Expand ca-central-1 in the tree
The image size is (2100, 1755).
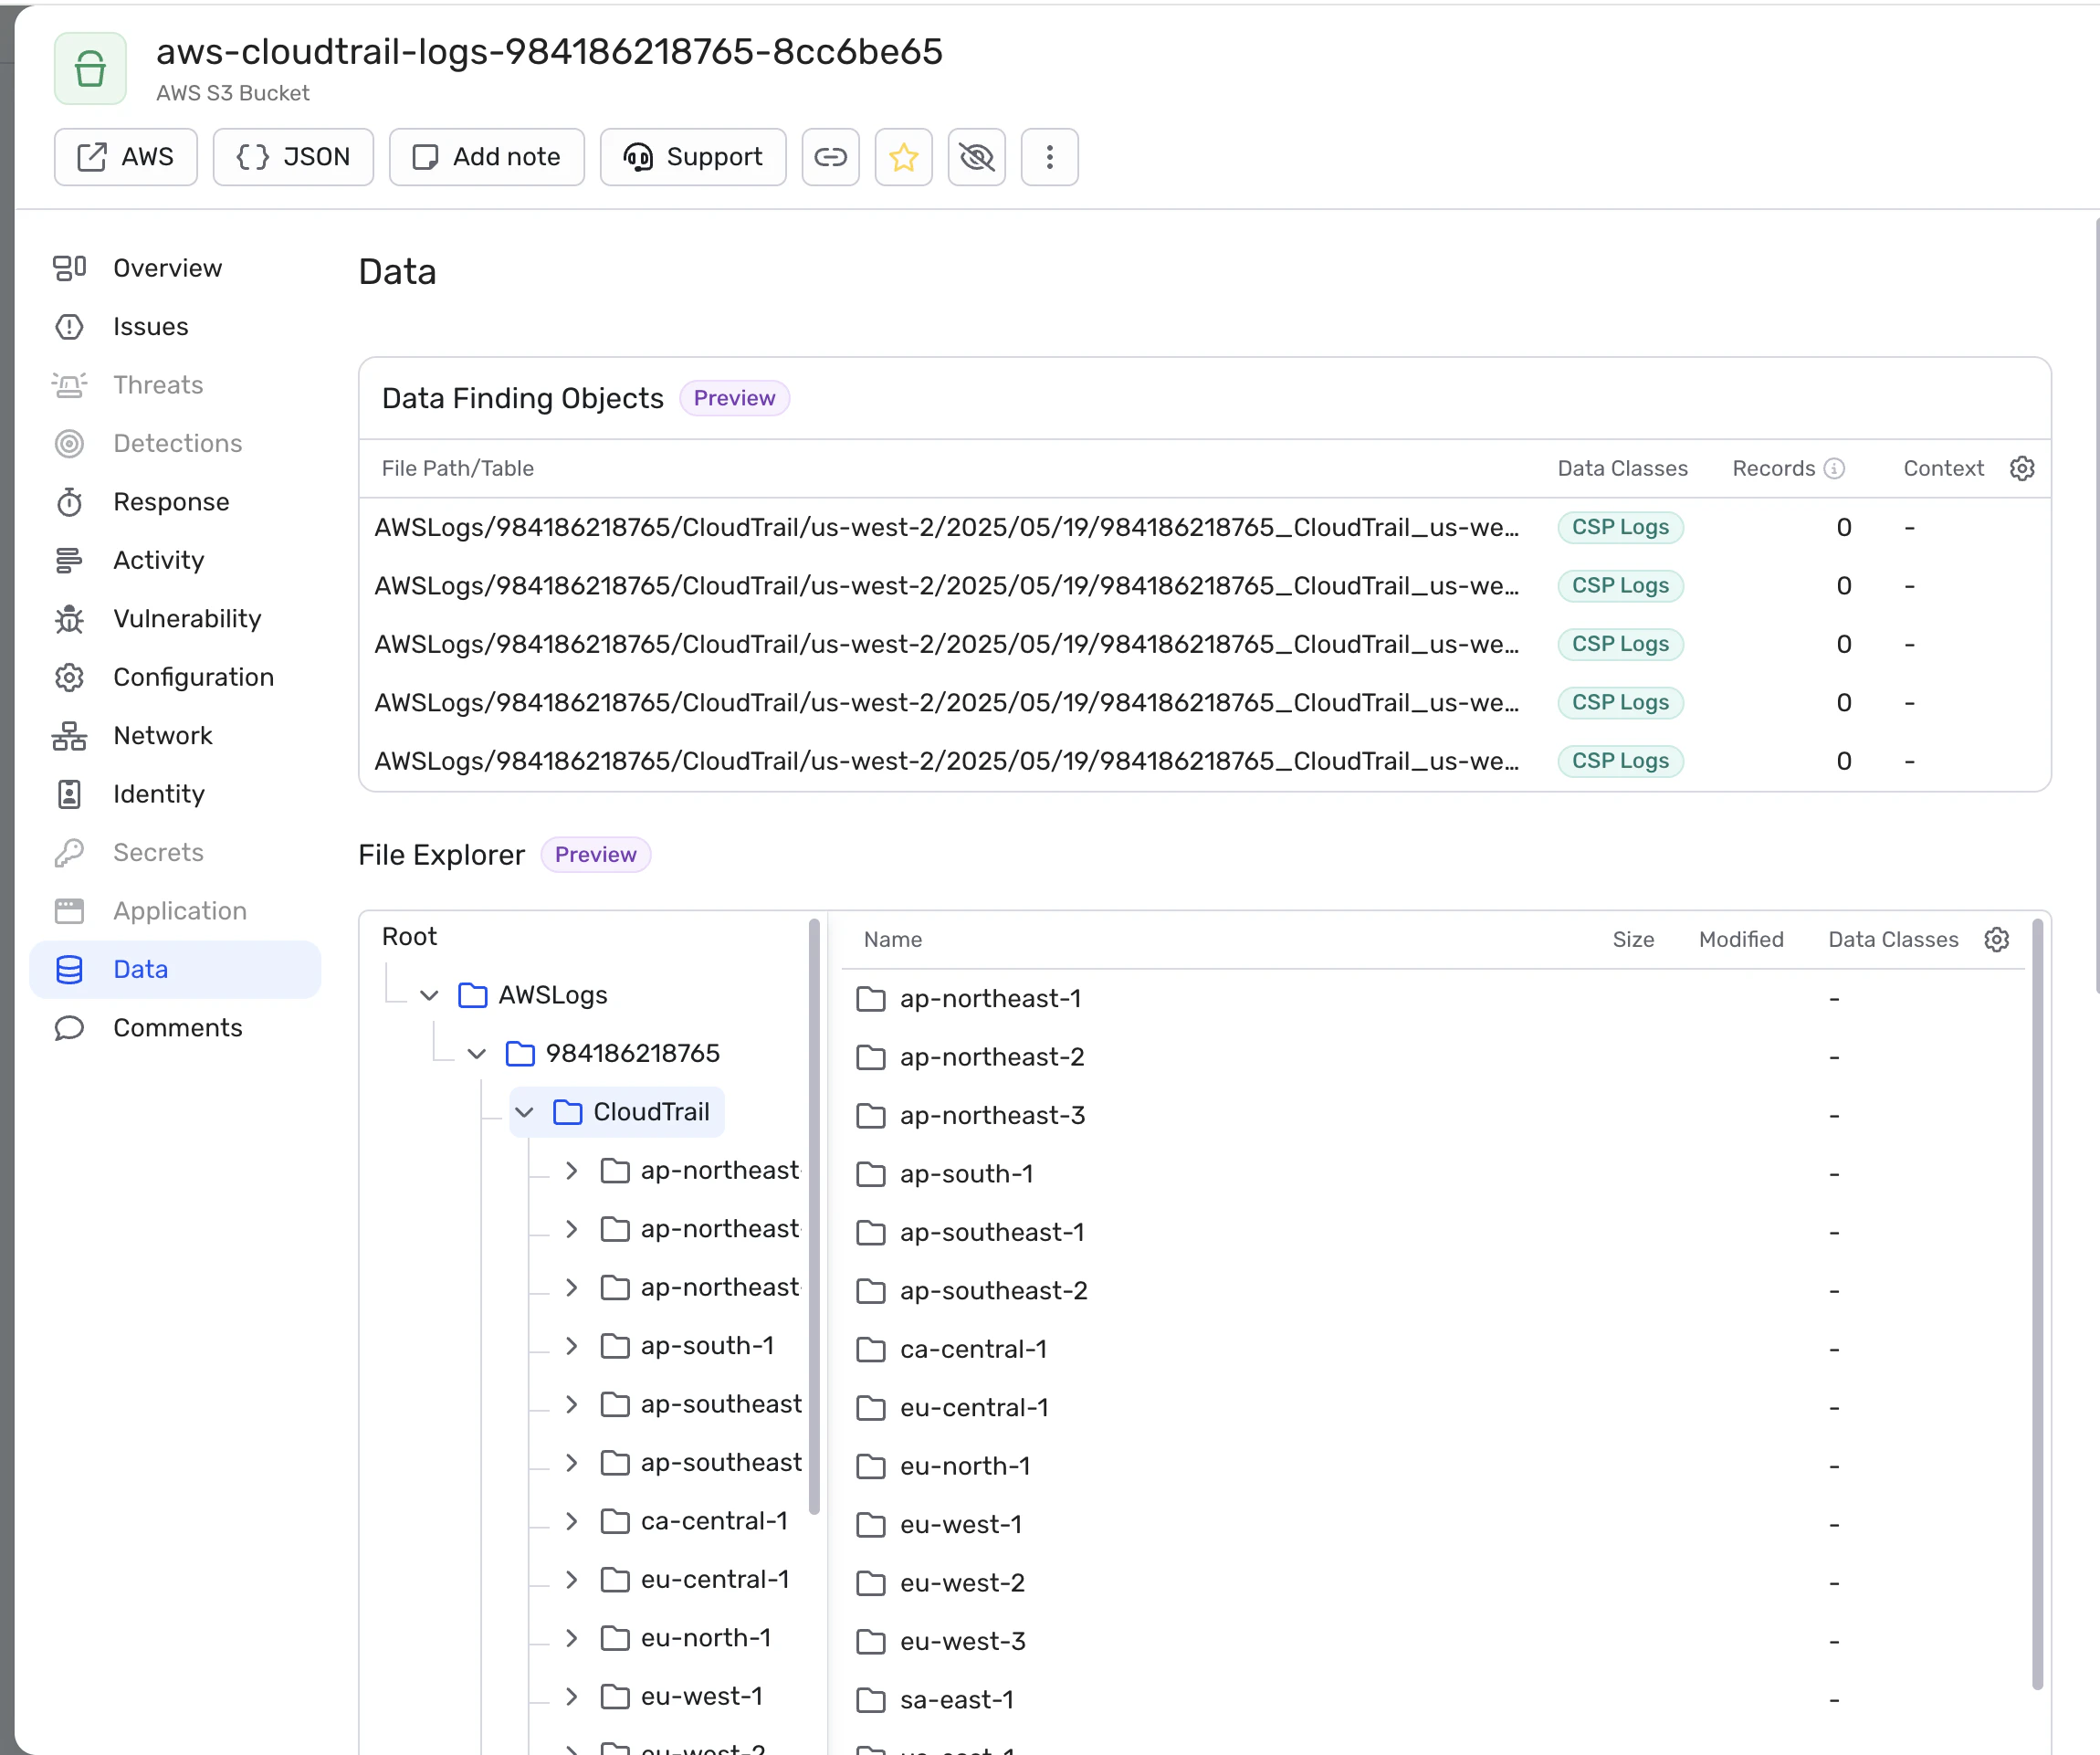pos(571,1521)
